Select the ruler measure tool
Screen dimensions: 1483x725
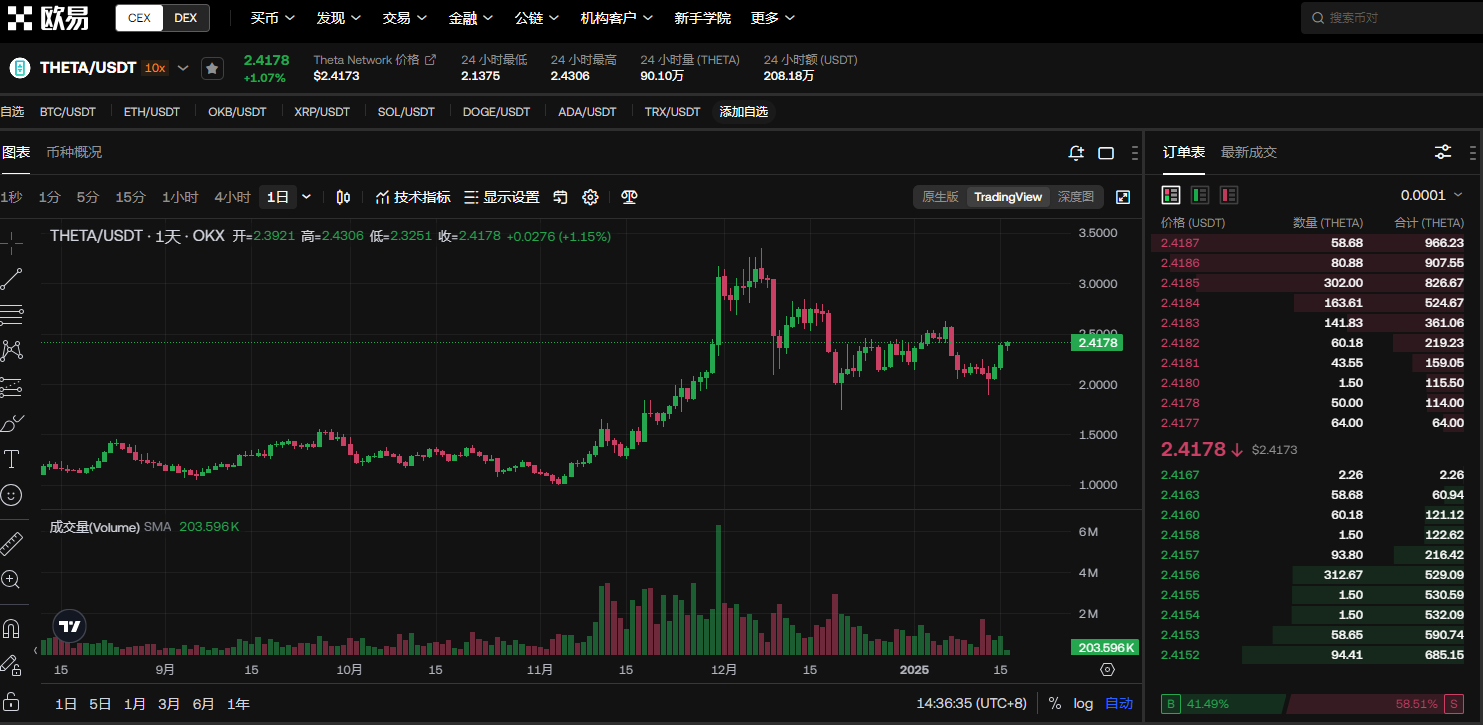coord(11,544)
